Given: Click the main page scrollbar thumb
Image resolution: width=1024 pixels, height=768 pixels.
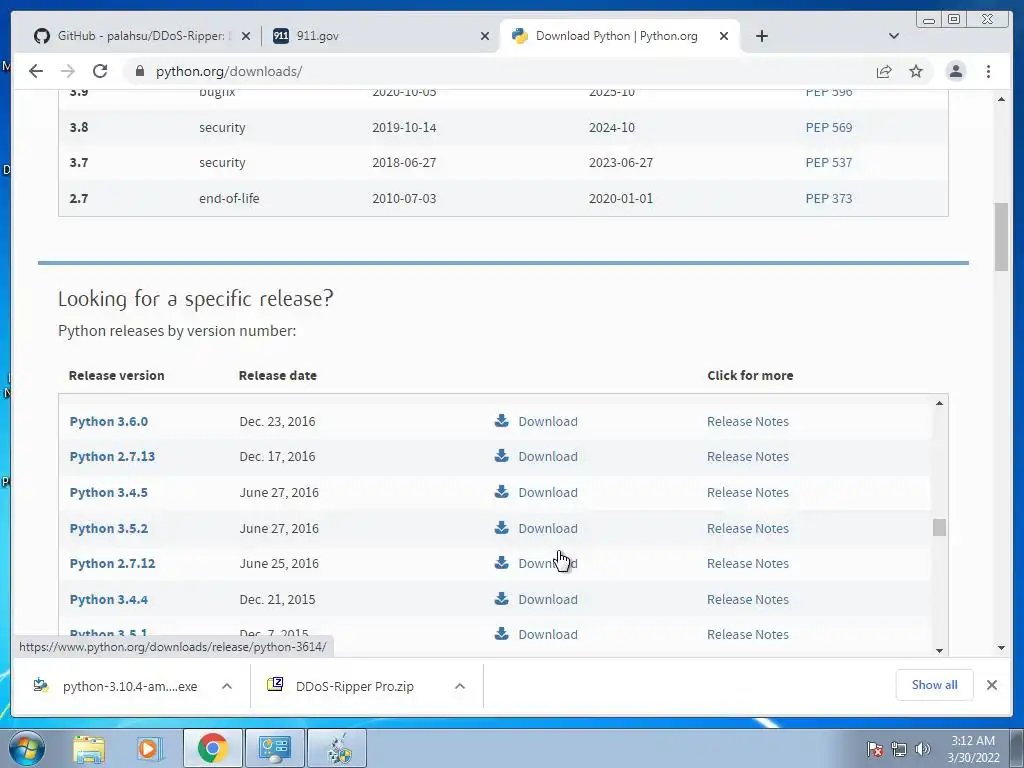Looking at the screenshot, I should pos(1001,236).
